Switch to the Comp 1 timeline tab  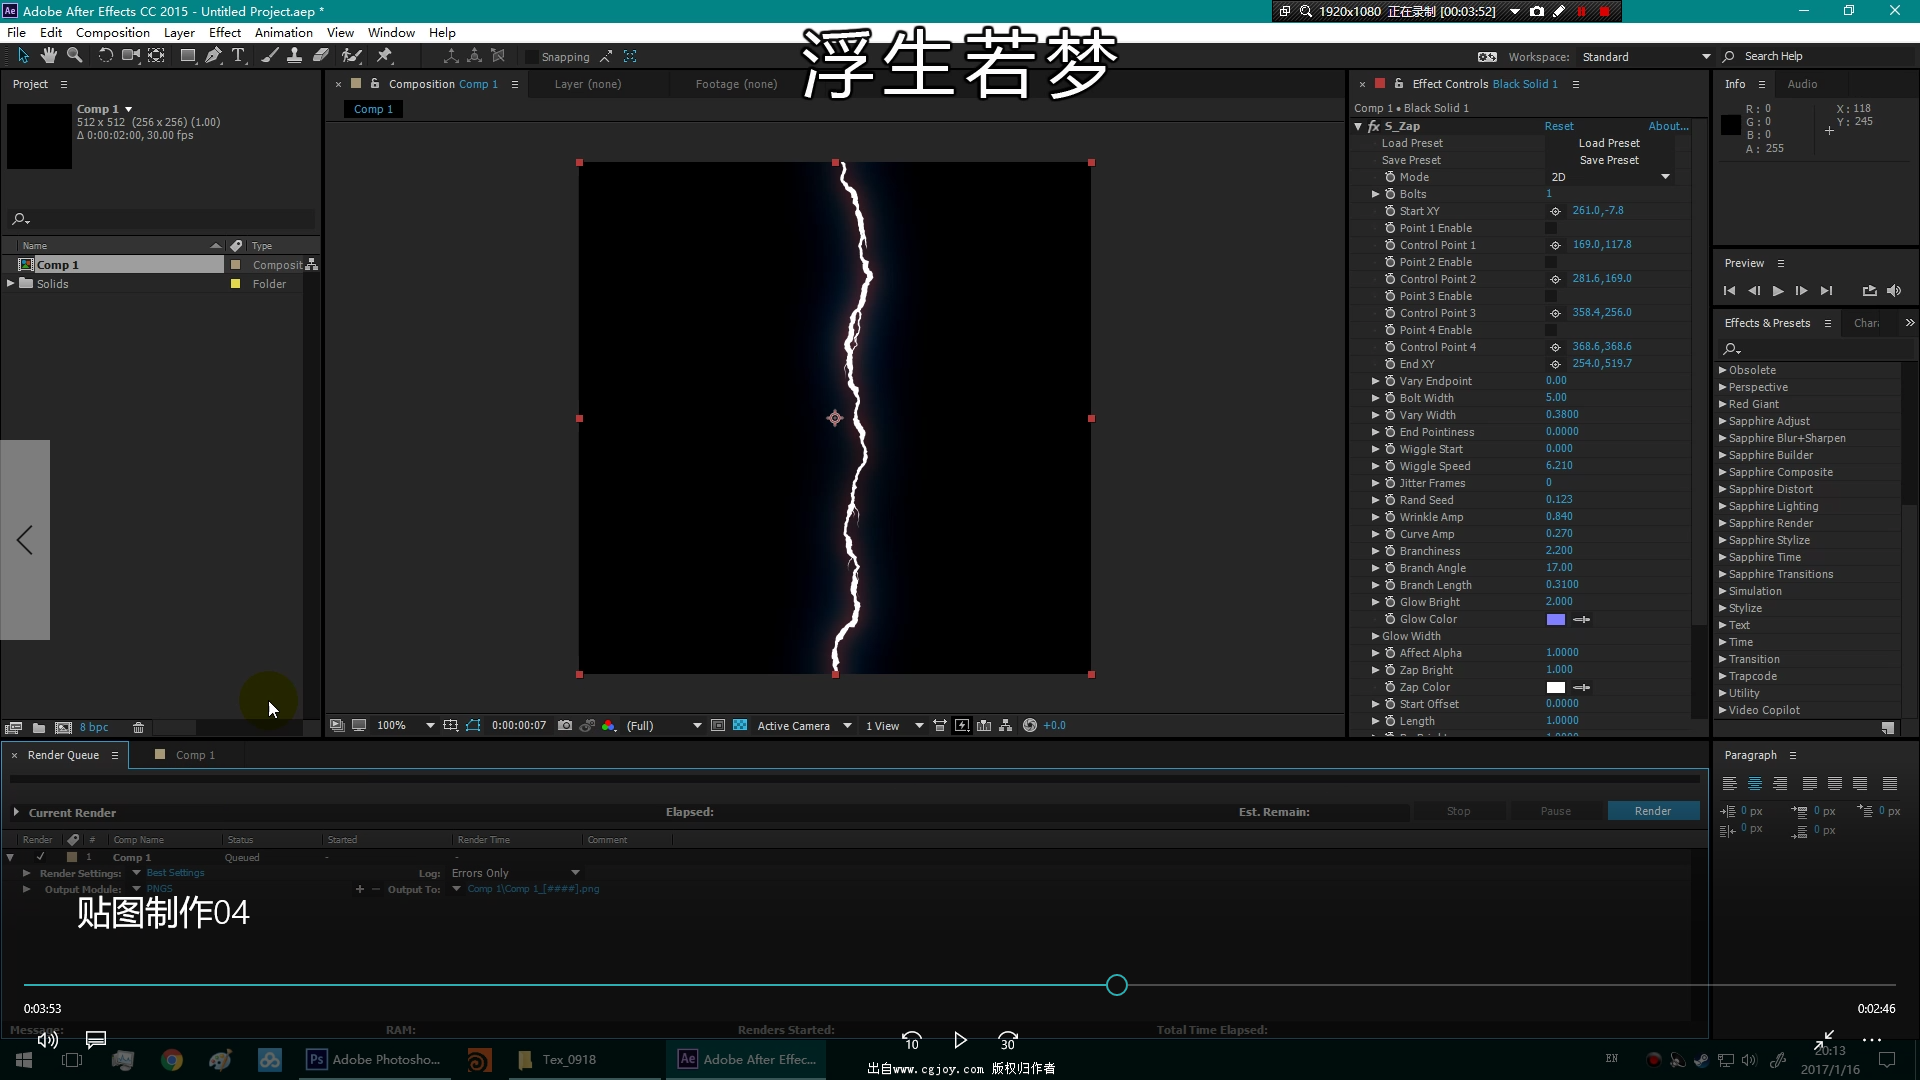pos(195,755)
